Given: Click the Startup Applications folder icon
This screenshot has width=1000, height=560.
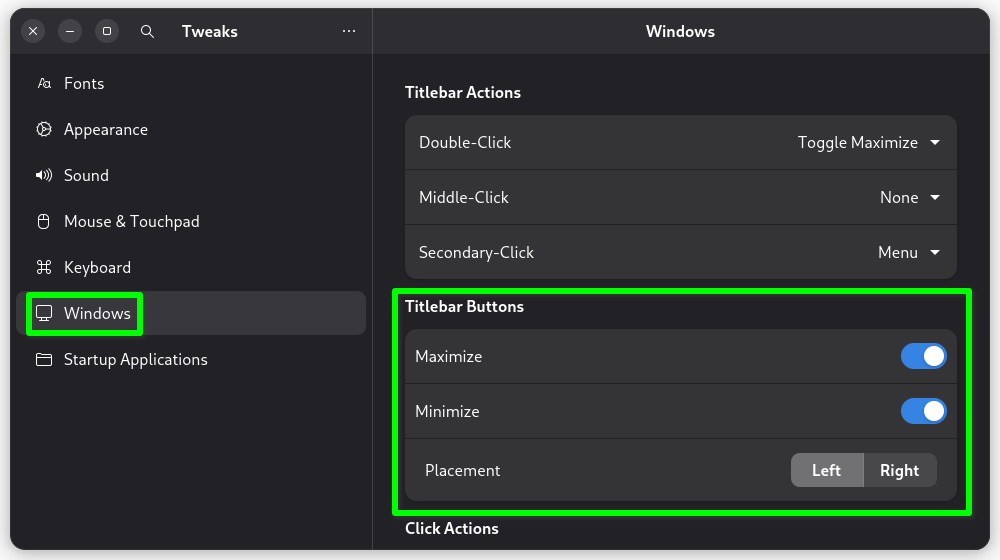Looking at the screenshot, I should (x=44, y=360).
